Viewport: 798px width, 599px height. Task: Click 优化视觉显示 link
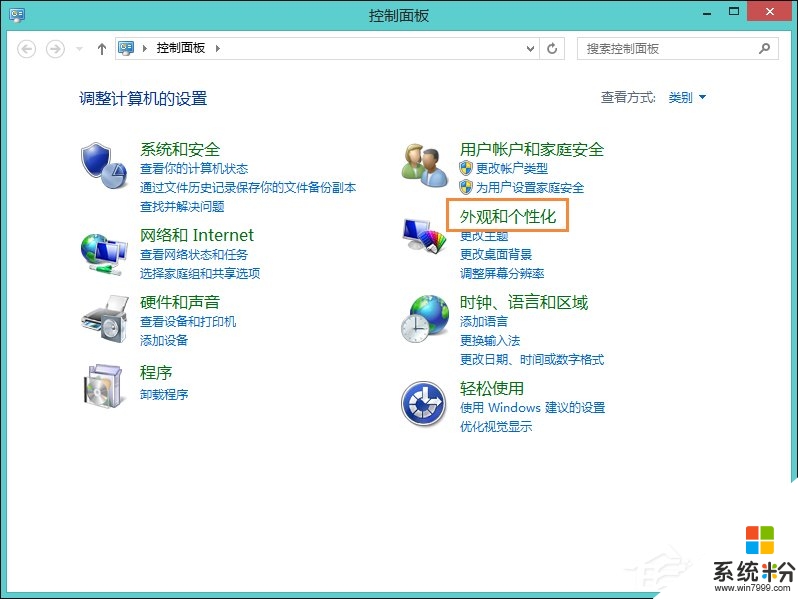[496, 426]
